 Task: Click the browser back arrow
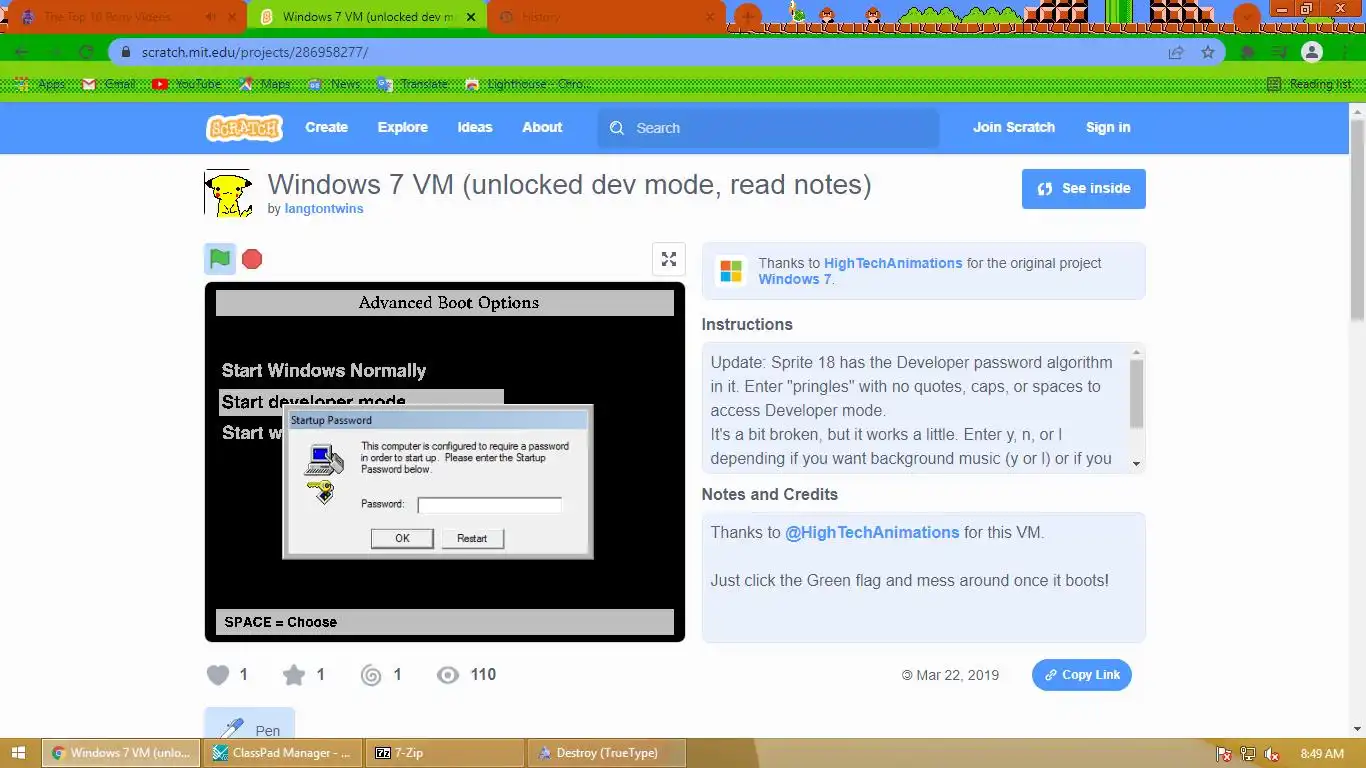tap(22, 52)
